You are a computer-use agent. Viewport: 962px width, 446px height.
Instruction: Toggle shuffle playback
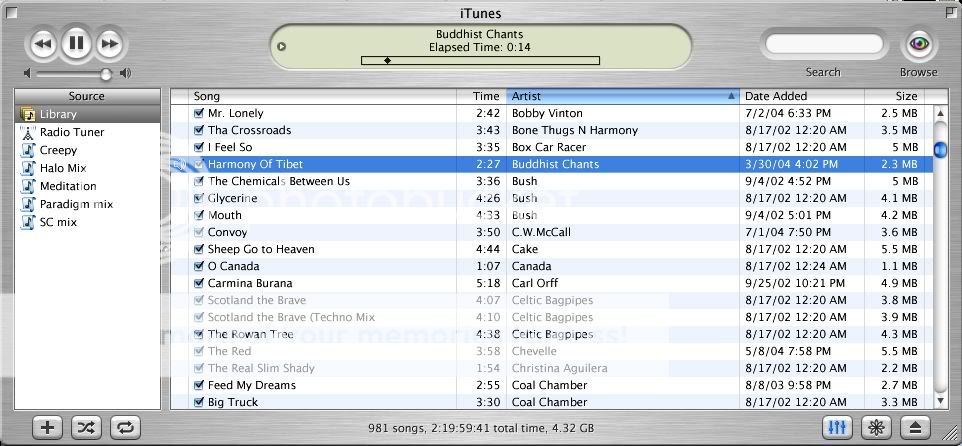[86, 427]
